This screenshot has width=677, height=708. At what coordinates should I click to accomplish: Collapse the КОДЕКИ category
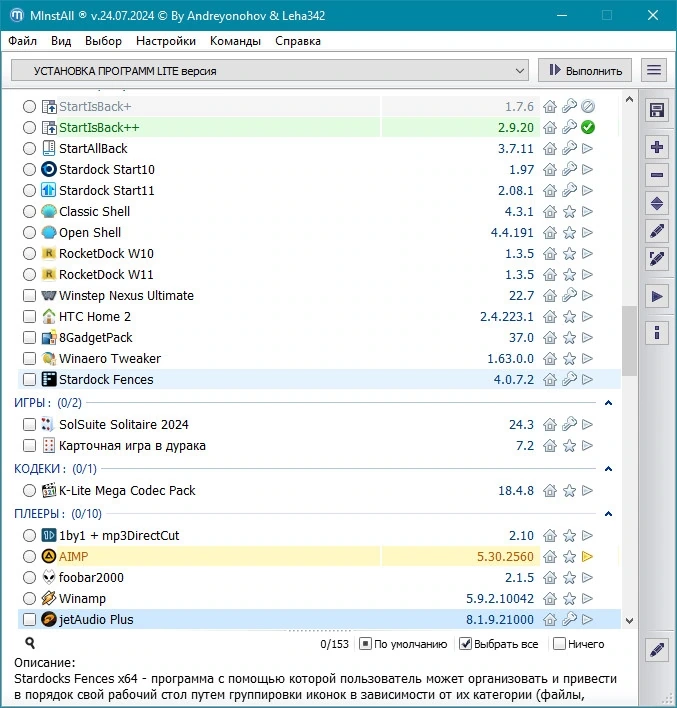click(608, 469)
